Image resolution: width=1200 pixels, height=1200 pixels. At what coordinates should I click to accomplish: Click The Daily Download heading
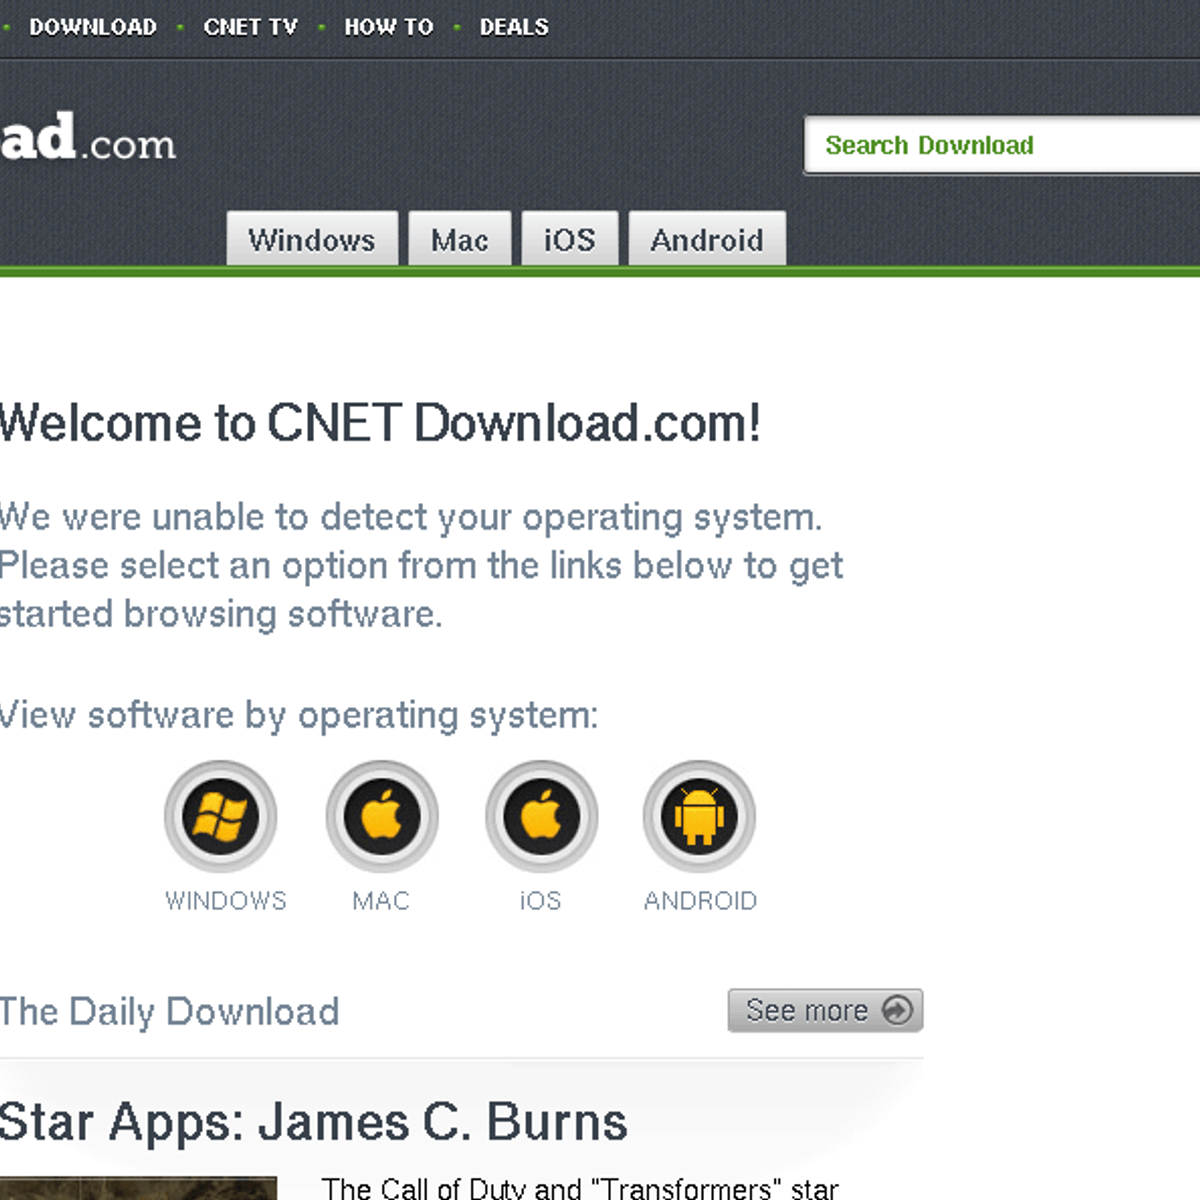[170, 1012]
